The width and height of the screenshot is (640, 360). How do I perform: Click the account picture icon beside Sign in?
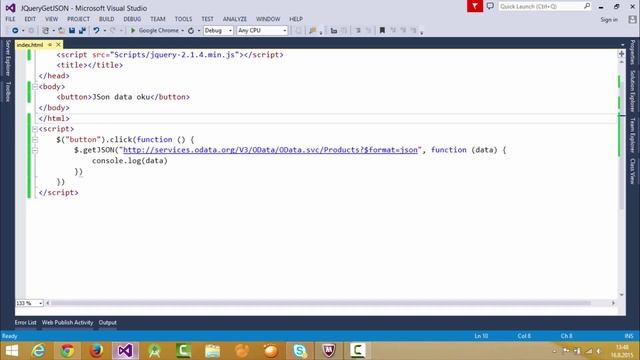tap(632, 19)
